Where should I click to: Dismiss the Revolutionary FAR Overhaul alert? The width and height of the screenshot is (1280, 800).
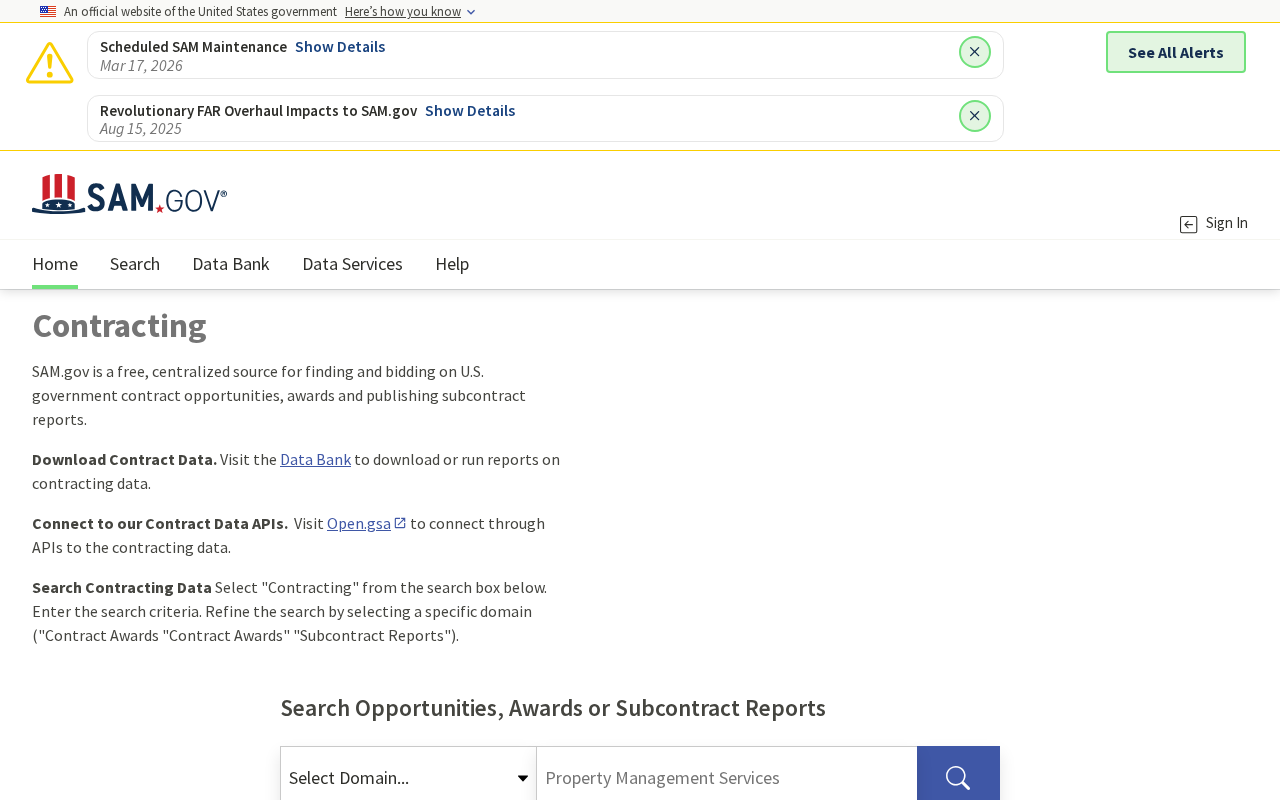coord(974,116)
